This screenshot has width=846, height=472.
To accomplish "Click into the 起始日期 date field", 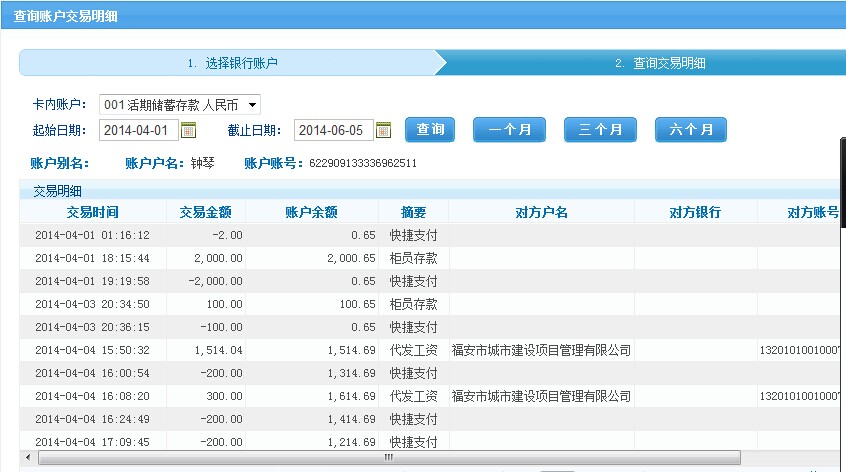I will [138, 130].
